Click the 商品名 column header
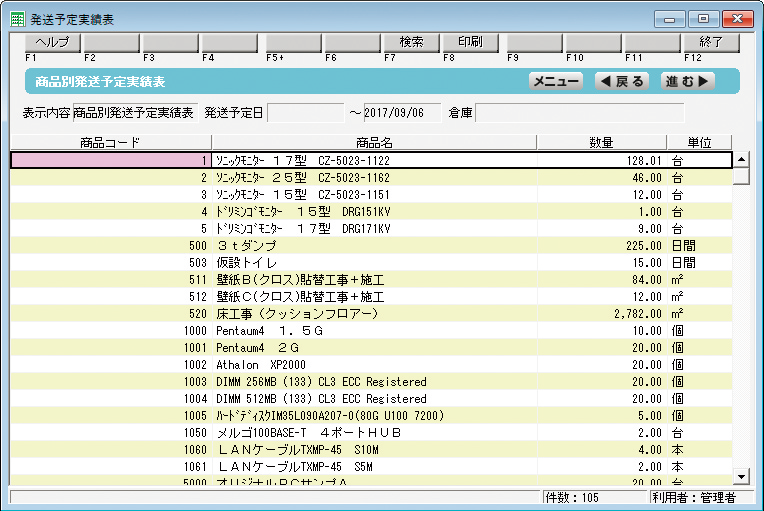764x511 pixels. click(x=373, y=142)
